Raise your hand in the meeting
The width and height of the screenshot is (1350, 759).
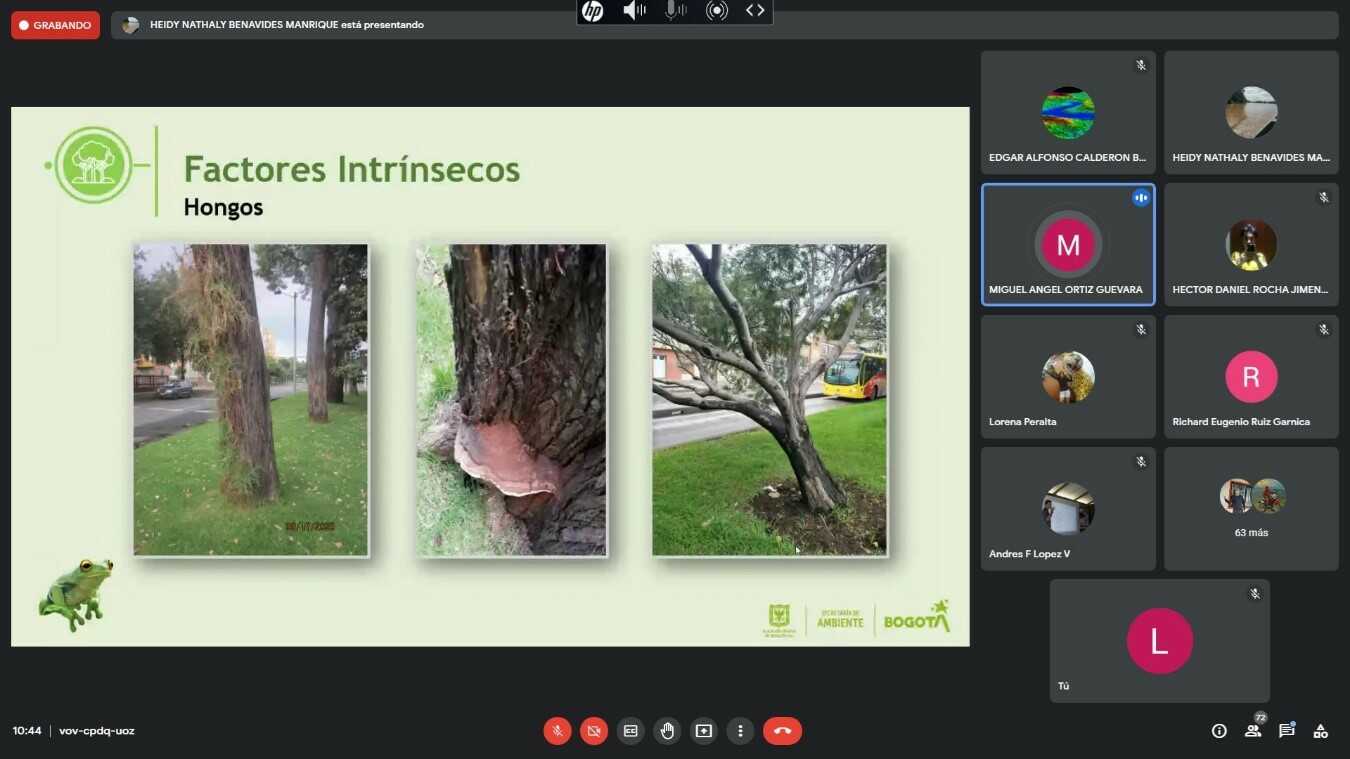[667, 731]
